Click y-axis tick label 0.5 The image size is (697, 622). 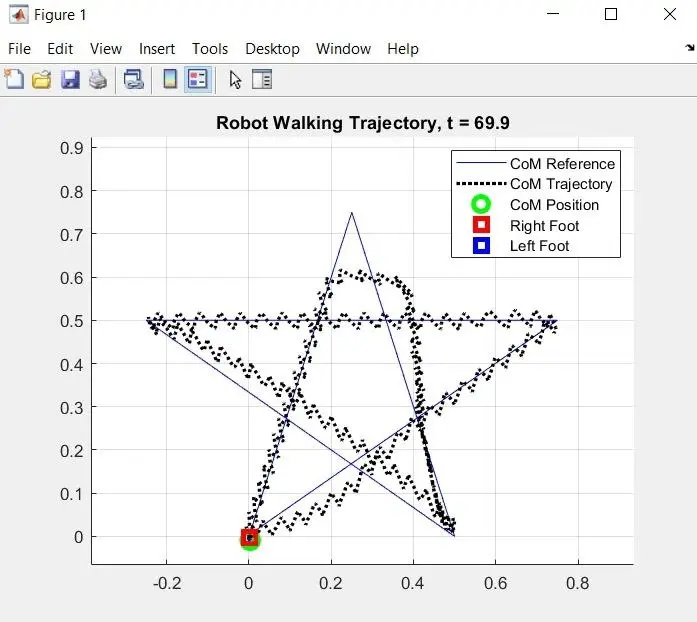tap(72, 321)
